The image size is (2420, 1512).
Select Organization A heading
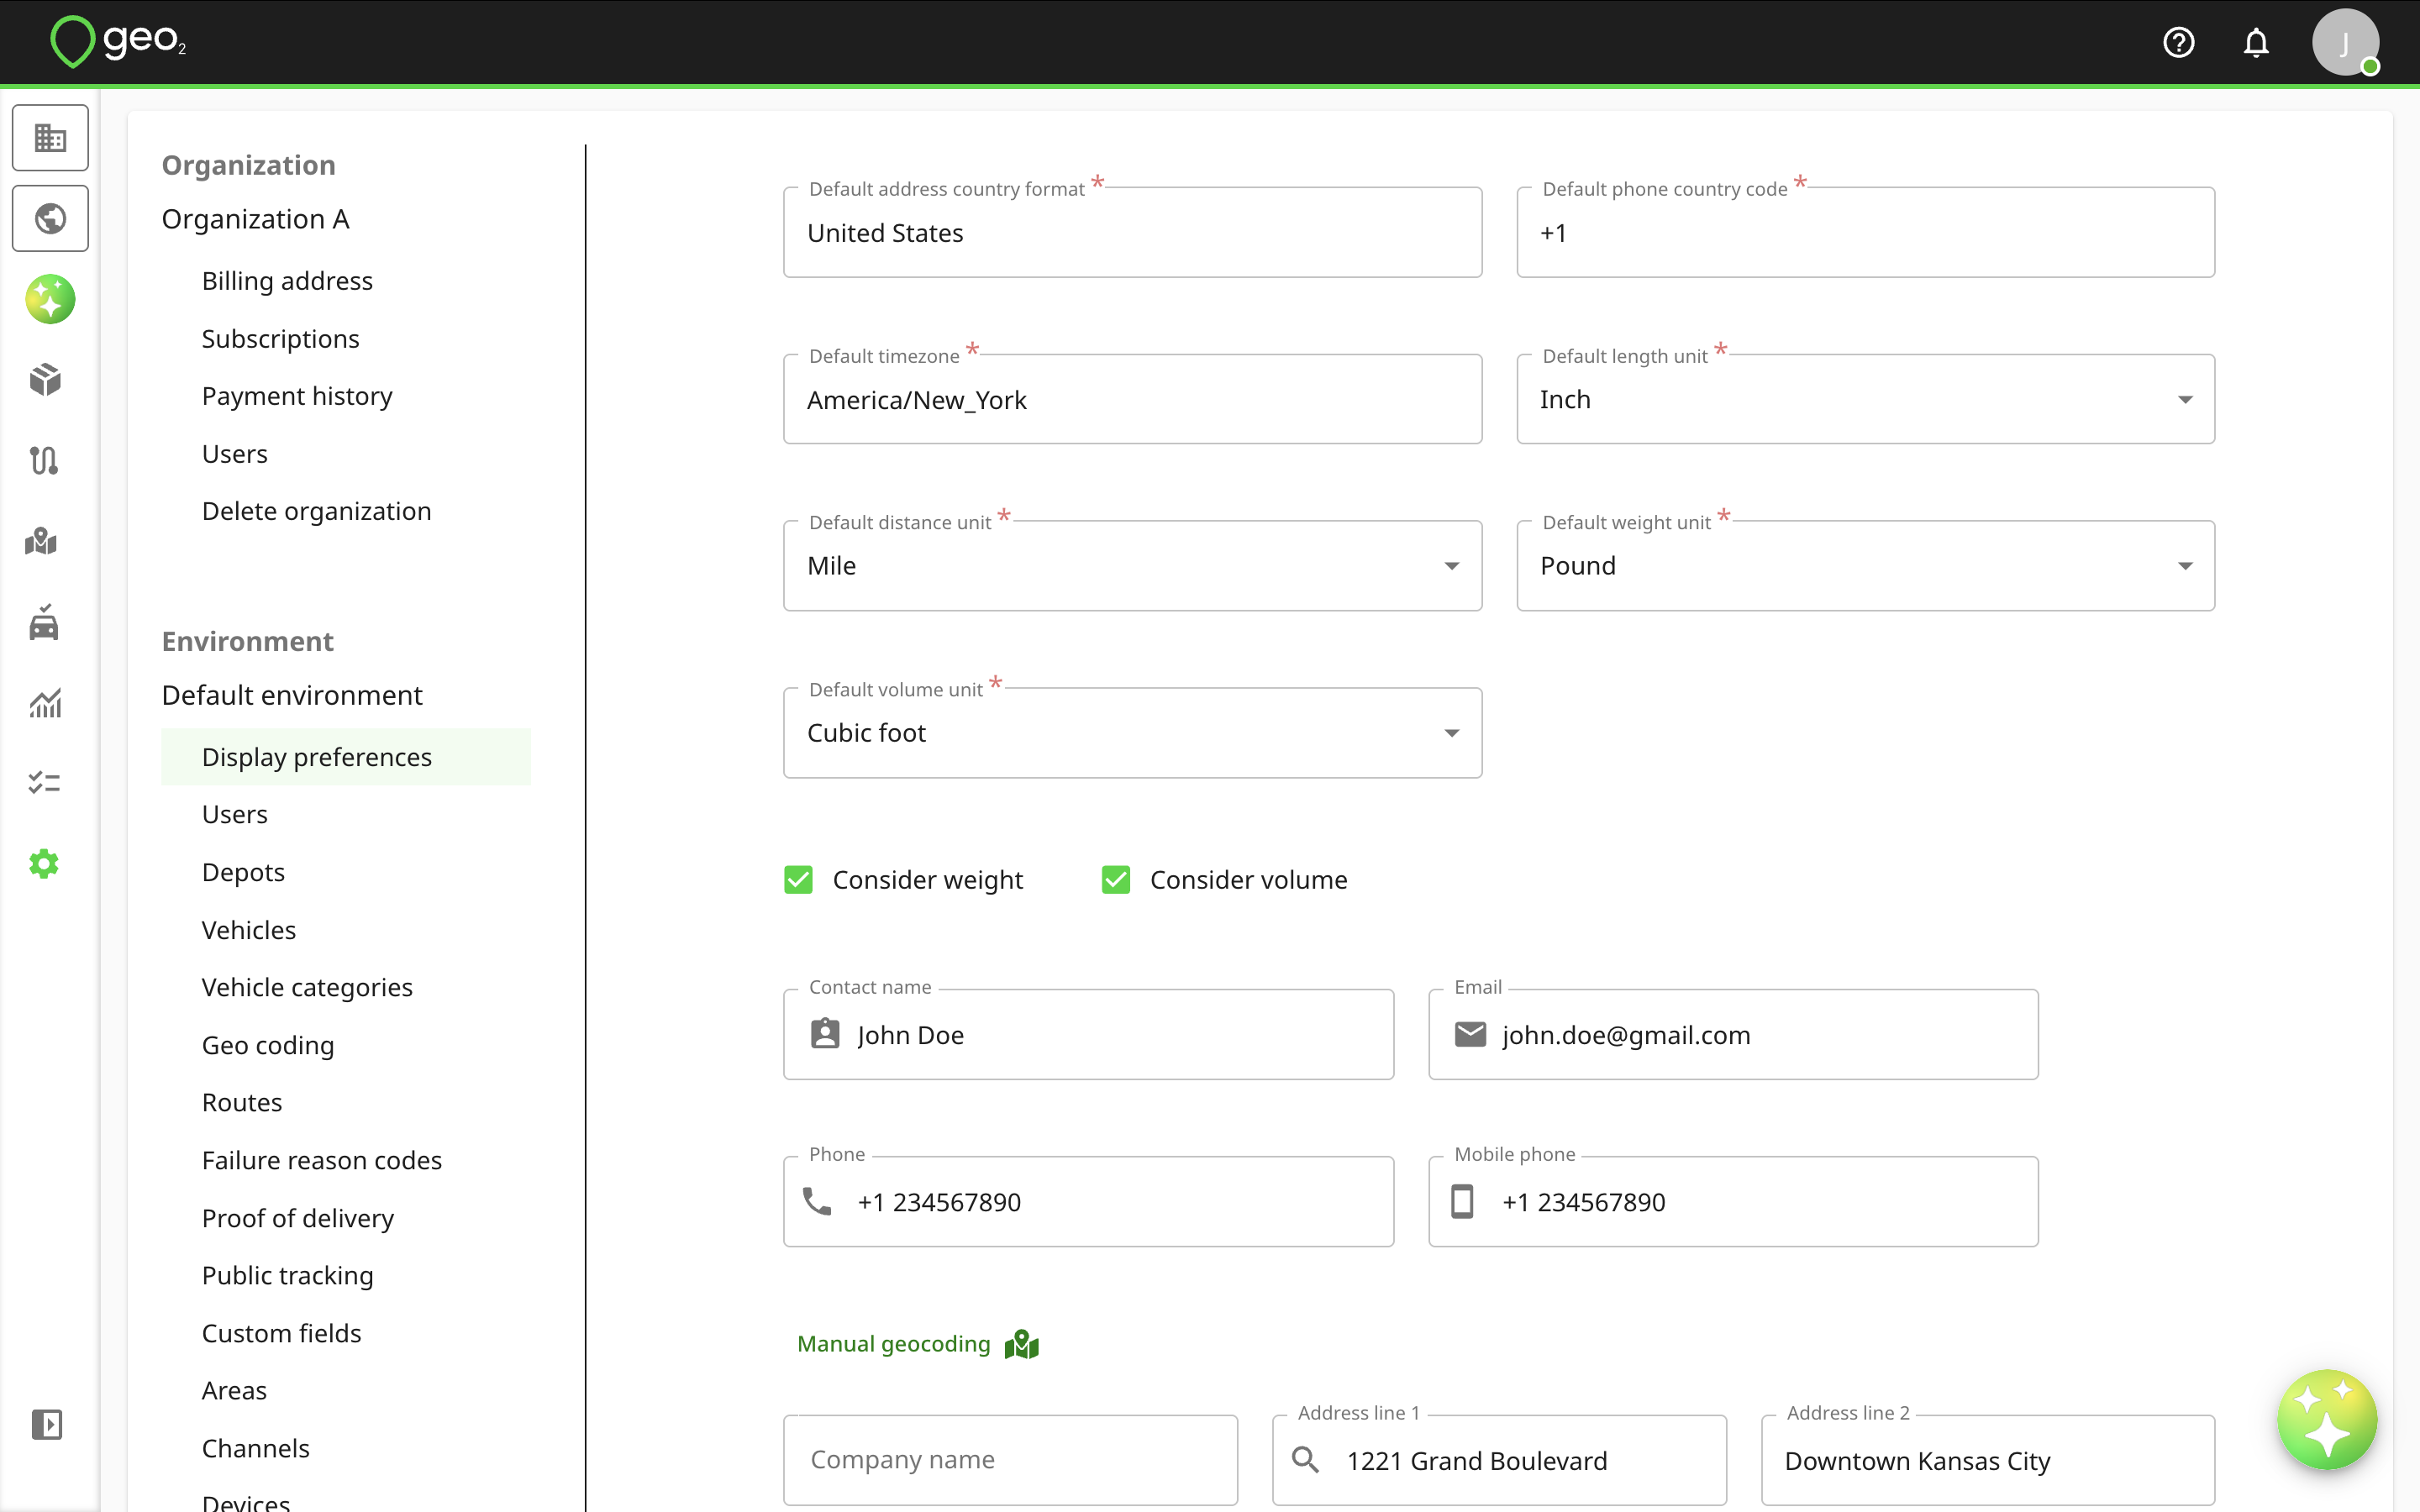click(x=256, y=219)
